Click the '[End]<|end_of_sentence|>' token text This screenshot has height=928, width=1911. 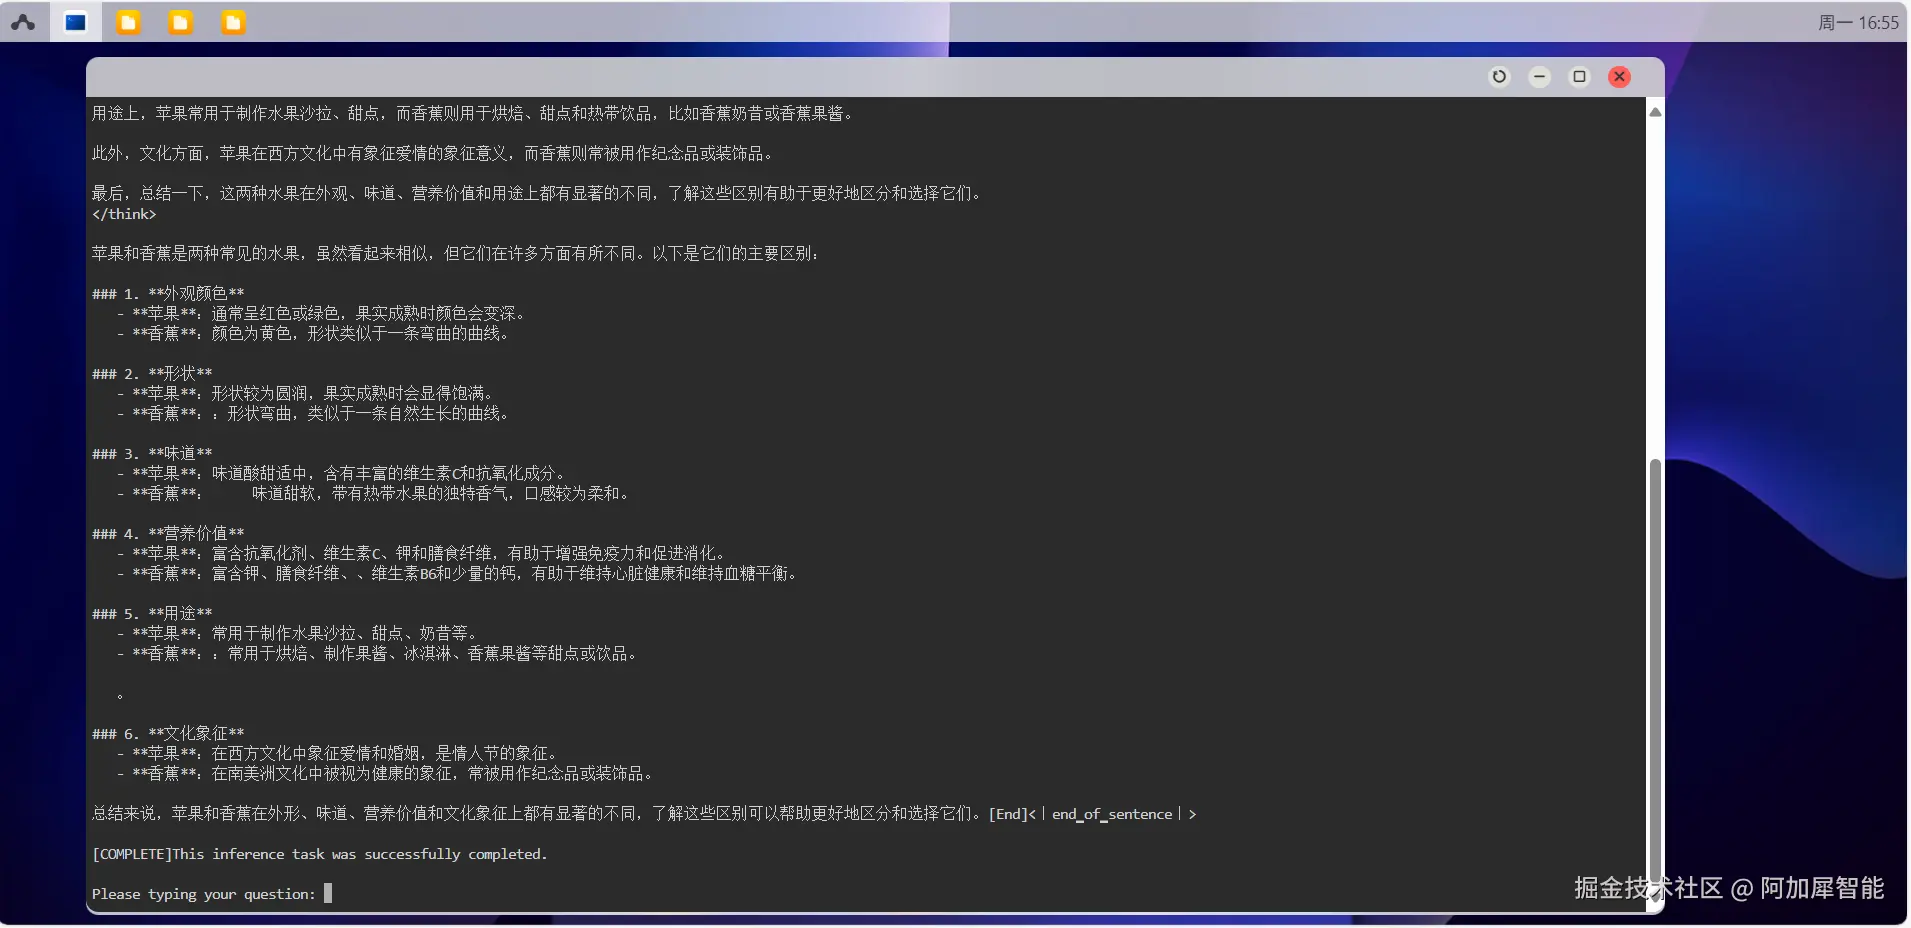[1092, 814]
